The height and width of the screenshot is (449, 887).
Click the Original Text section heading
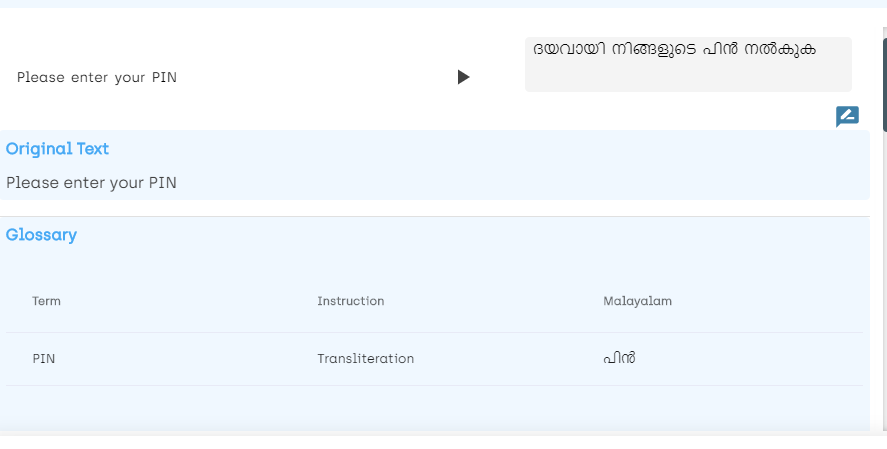click(x=57, y=149)
